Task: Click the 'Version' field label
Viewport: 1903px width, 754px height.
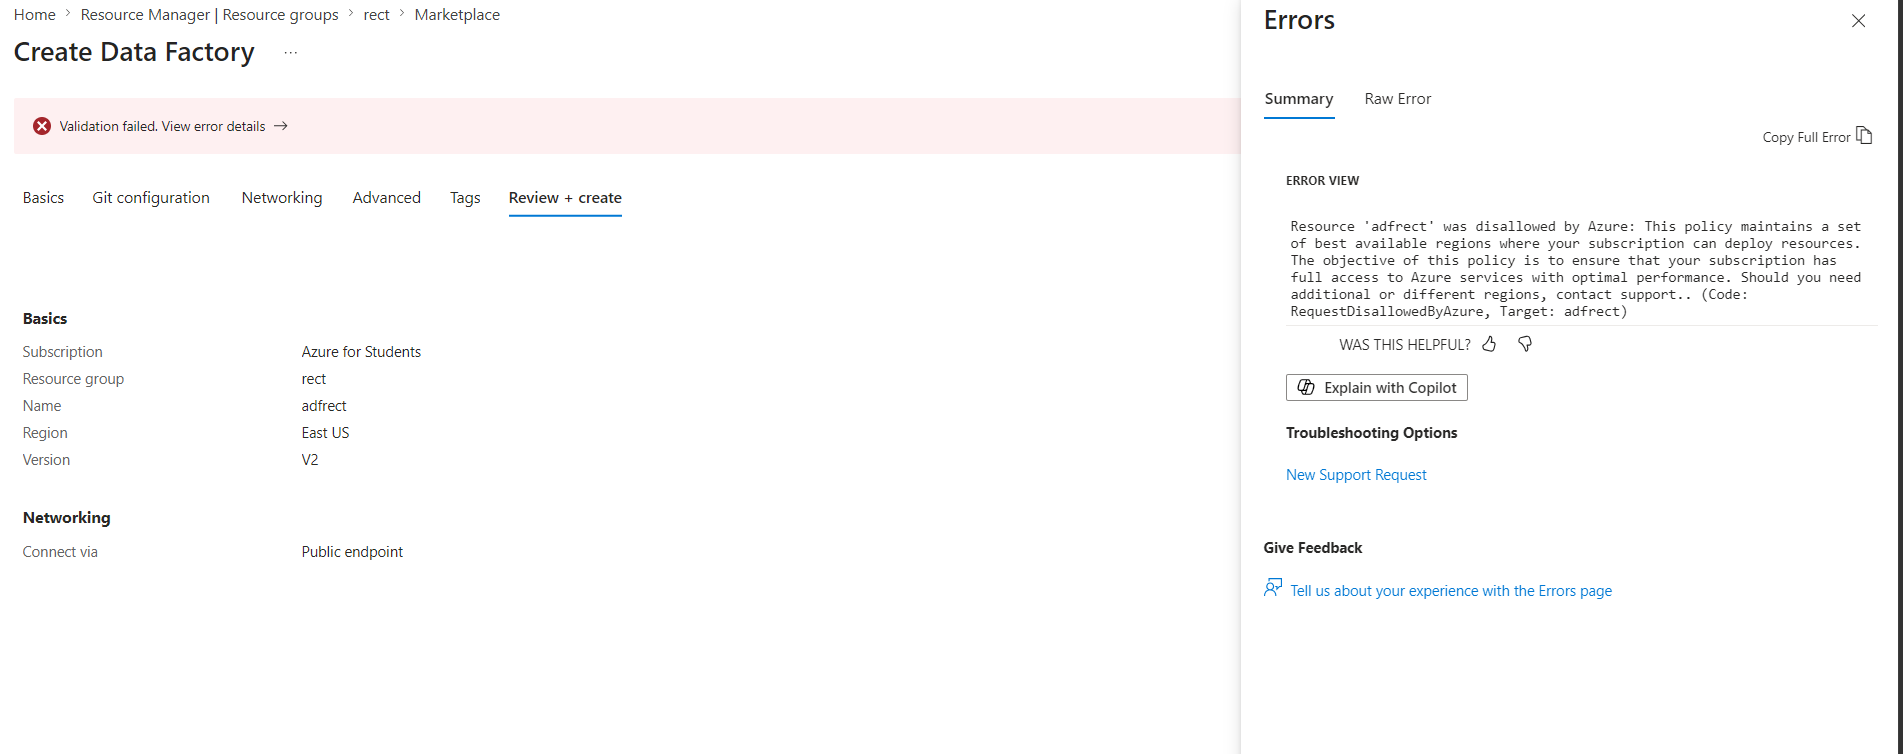Action: click(x=46, y=460)
